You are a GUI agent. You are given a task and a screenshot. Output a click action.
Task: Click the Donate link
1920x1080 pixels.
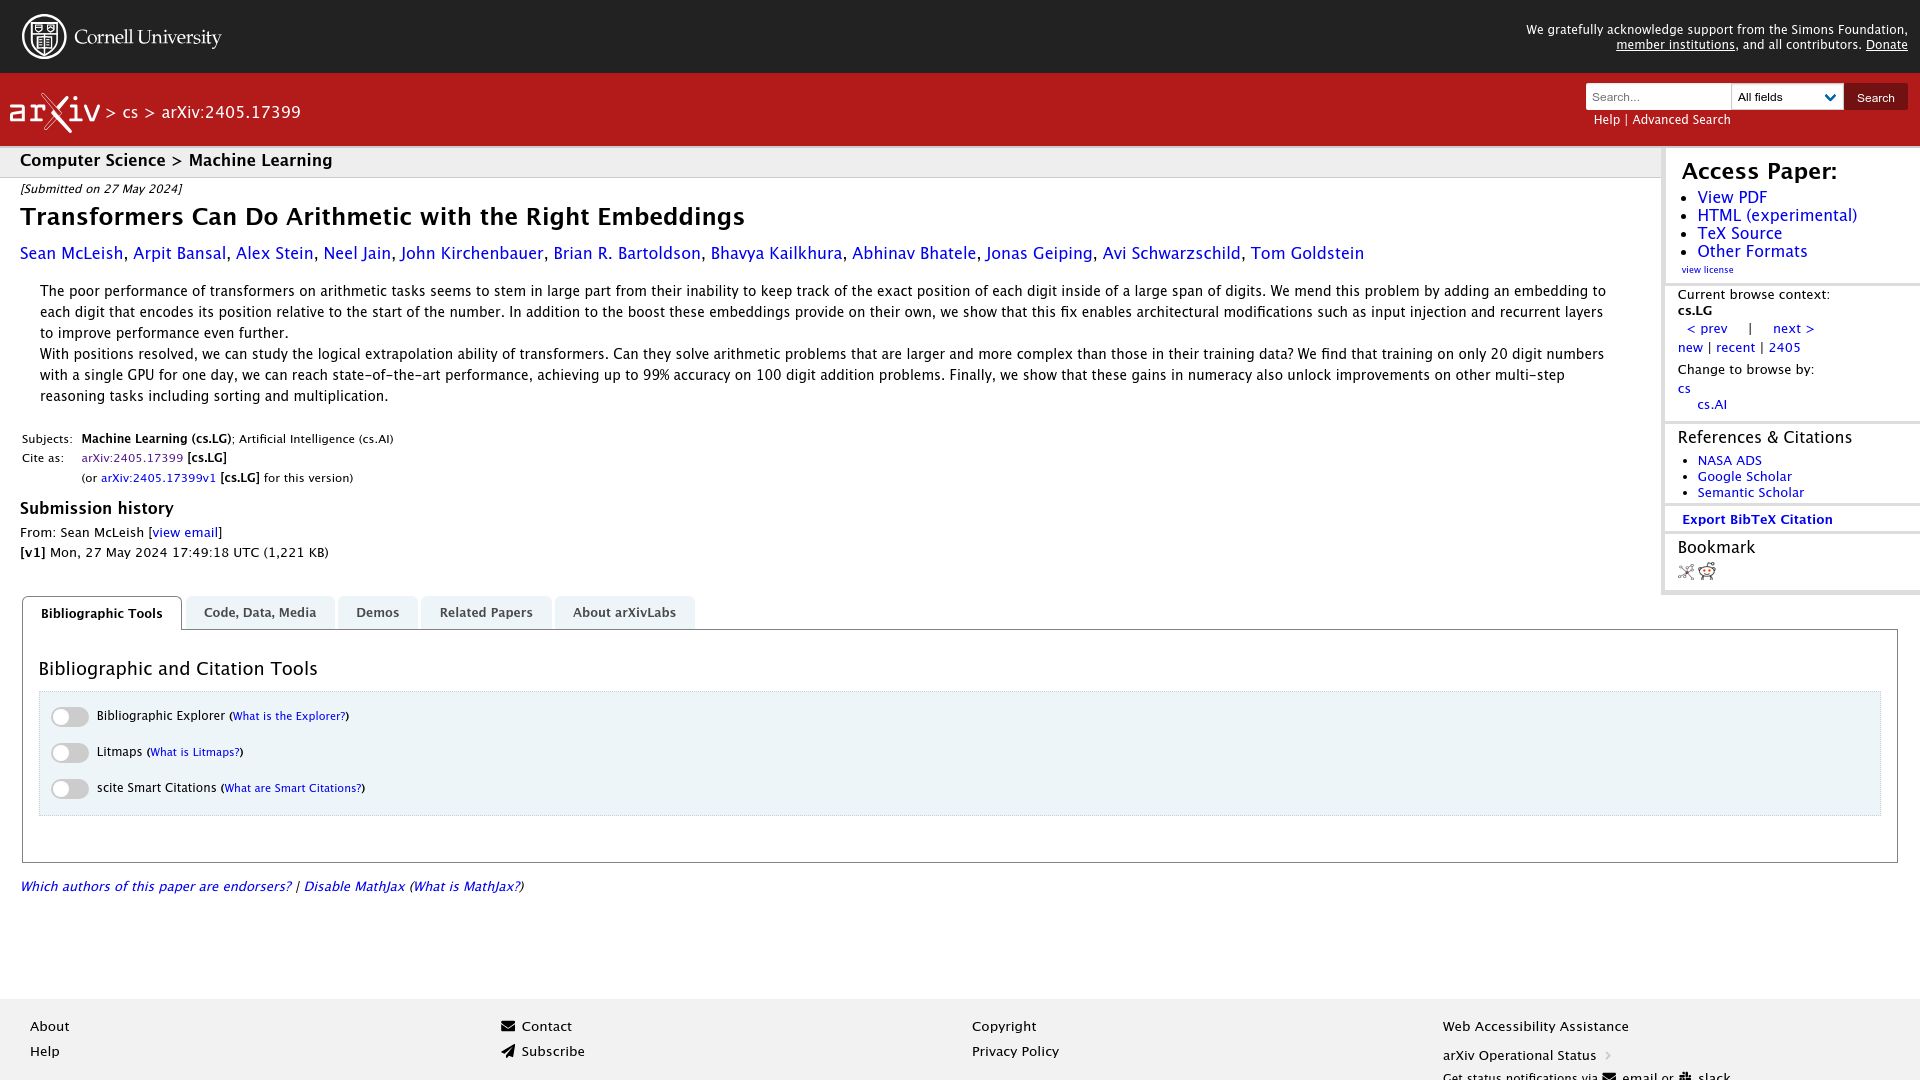click(1886, 45)
